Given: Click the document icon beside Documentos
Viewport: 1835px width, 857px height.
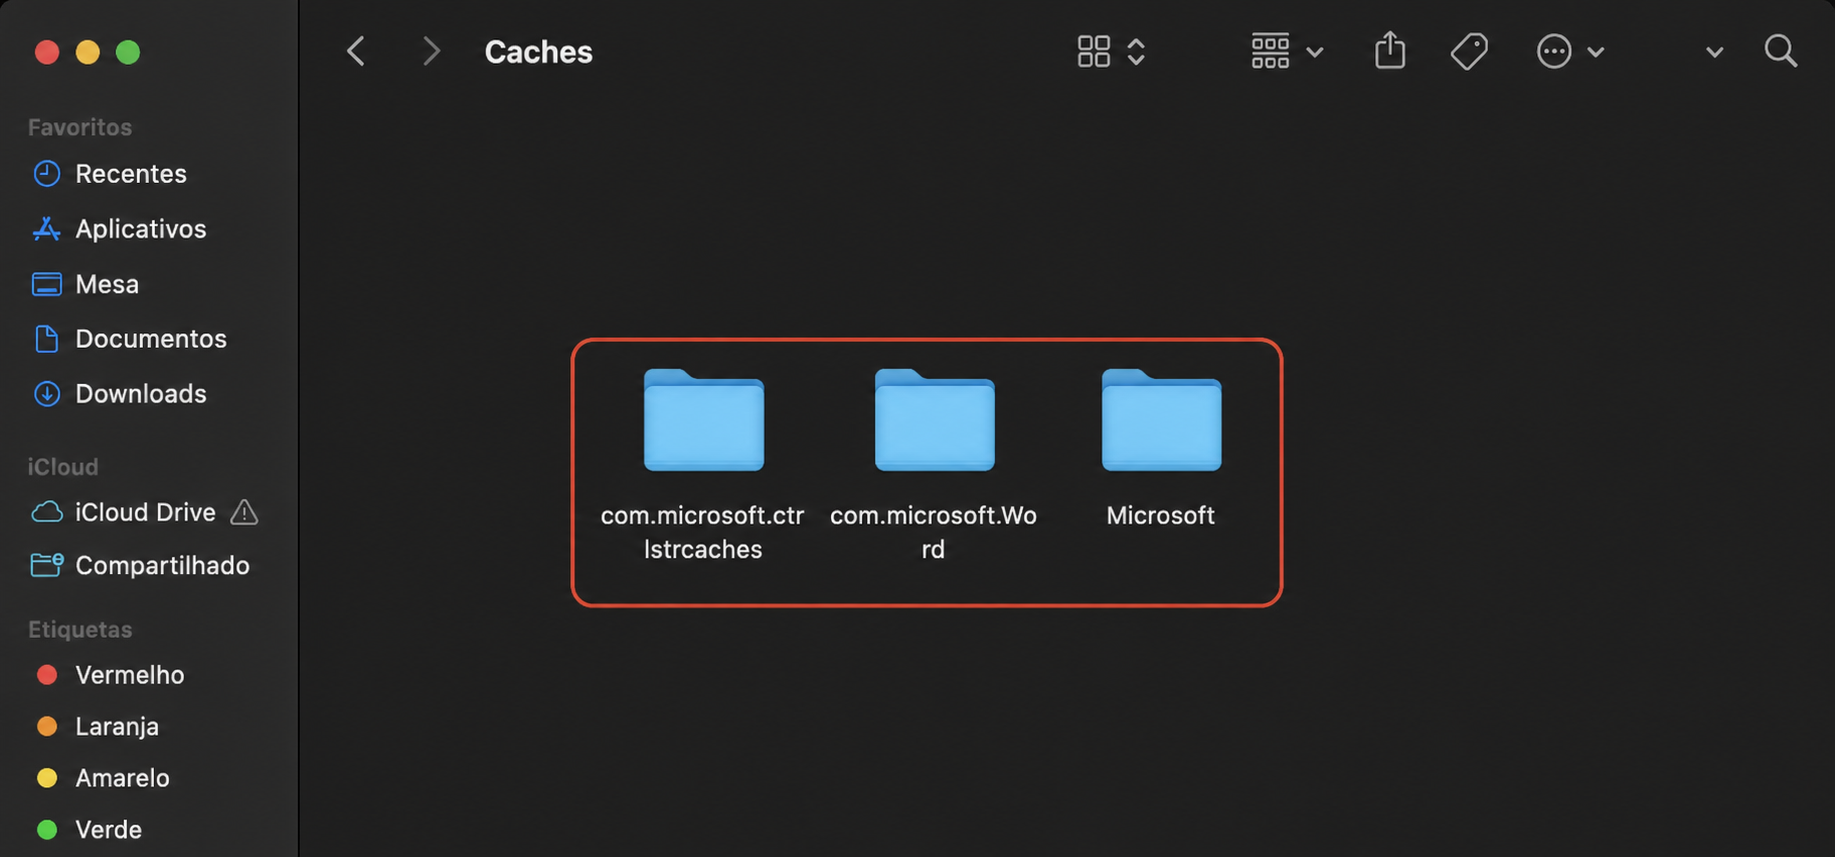Looking at the screenshot, I should 46,339.
